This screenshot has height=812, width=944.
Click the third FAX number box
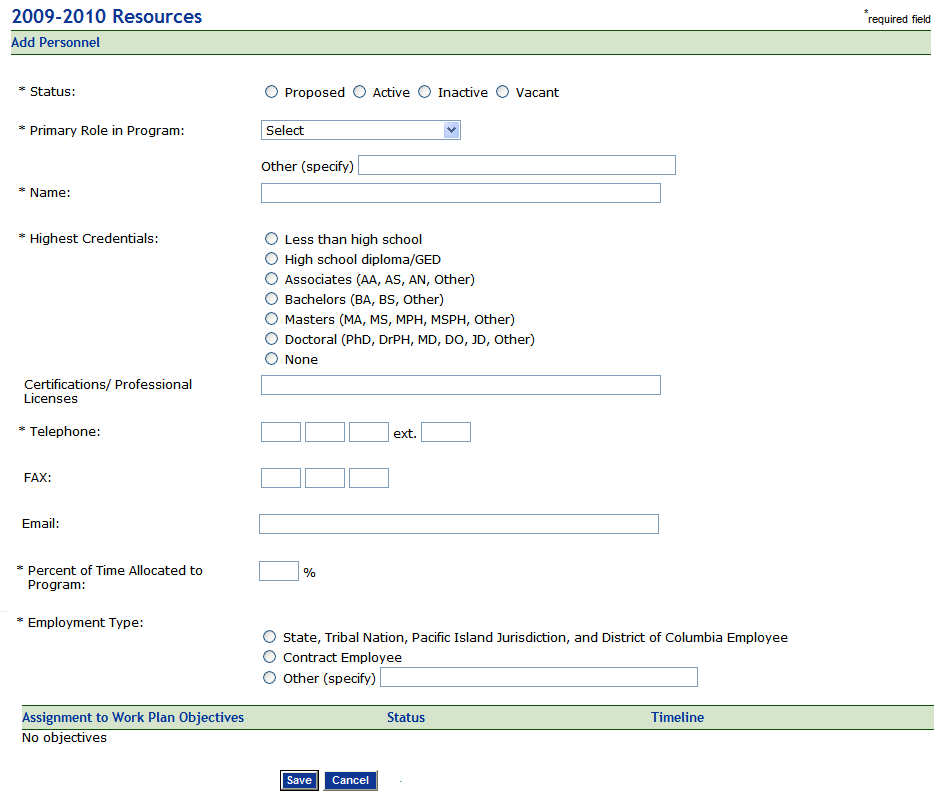[x=368, y=478]
